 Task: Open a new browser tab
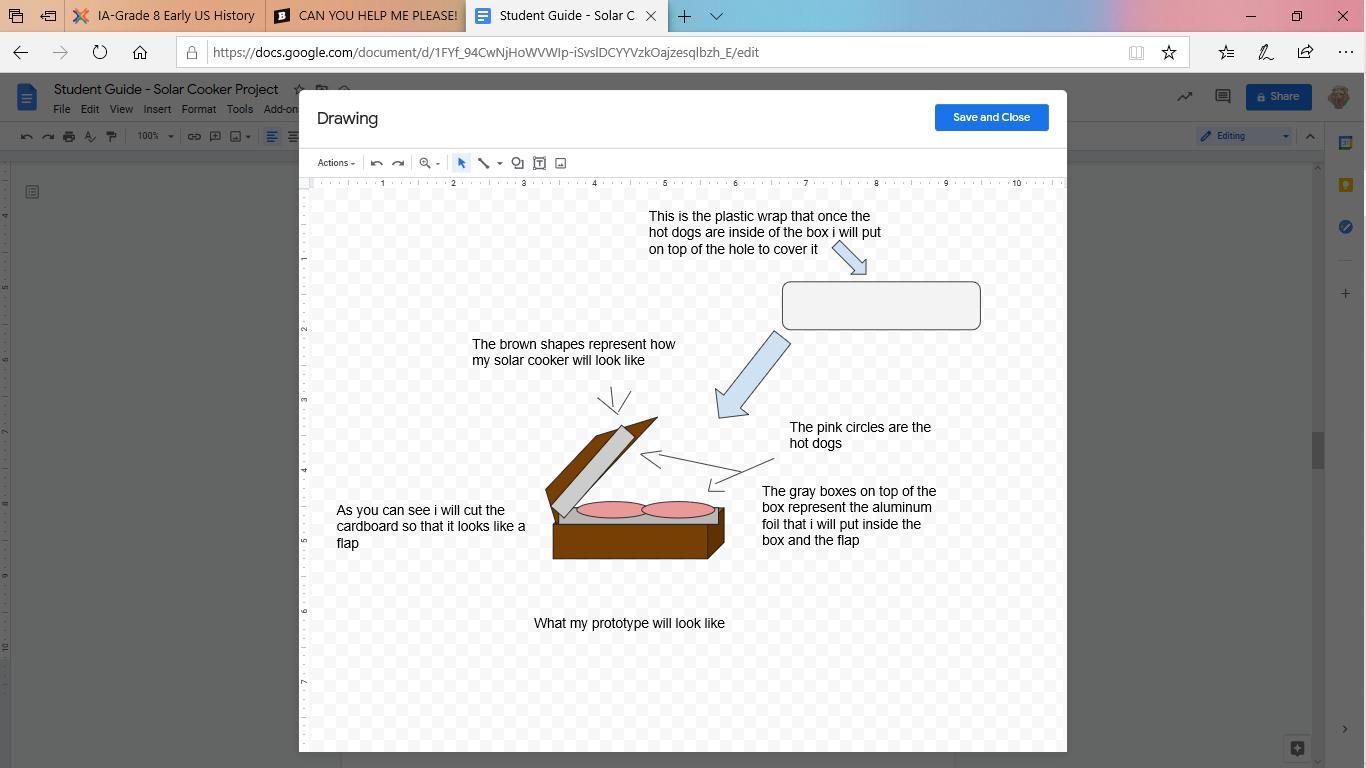684,16
